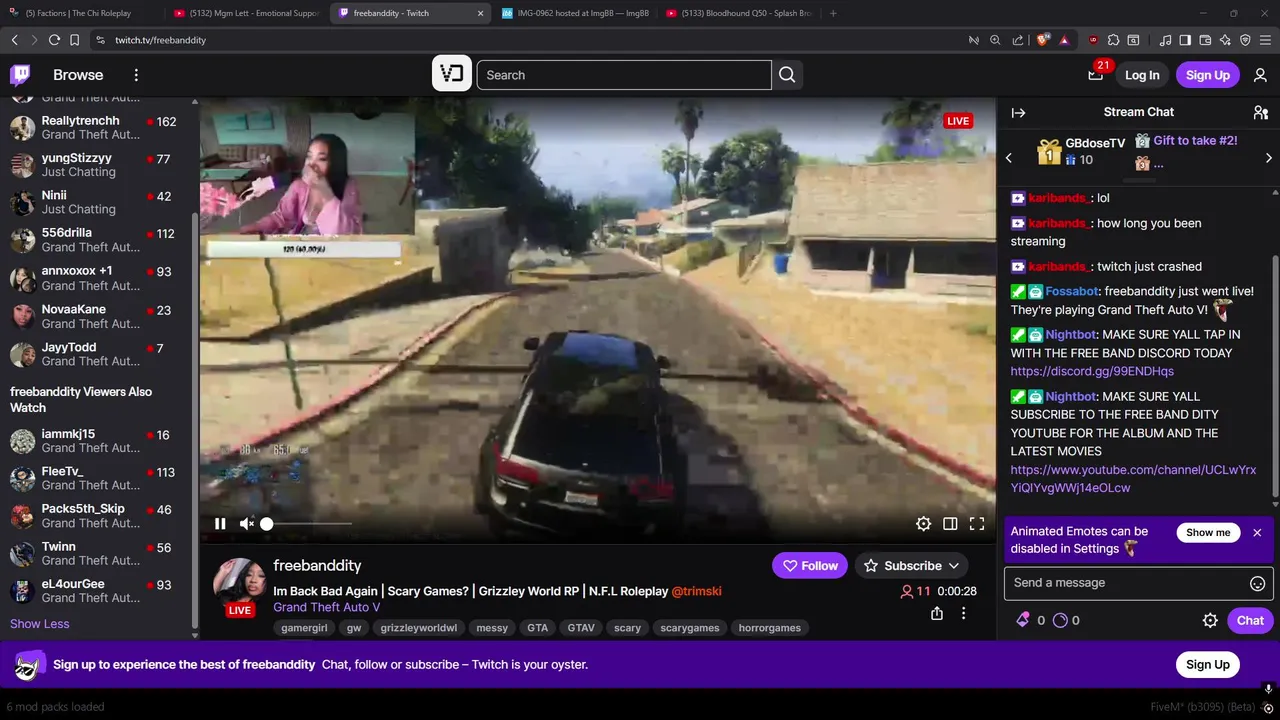The height and width of the screenshot is (720, 1280).
Task: Open the emote picker smiley in chat box
Action: [1258, 583]
